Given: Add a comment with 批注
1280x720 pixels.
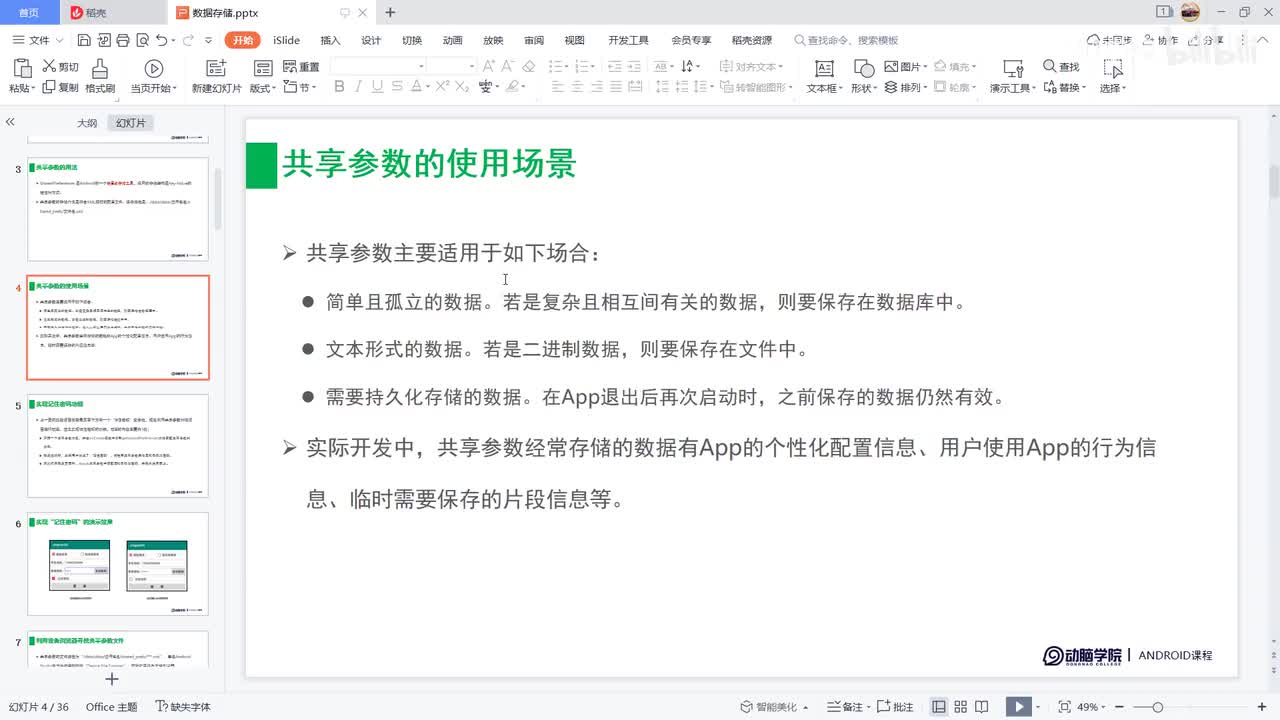Looking at the screenshot, I should pos(896,707).
